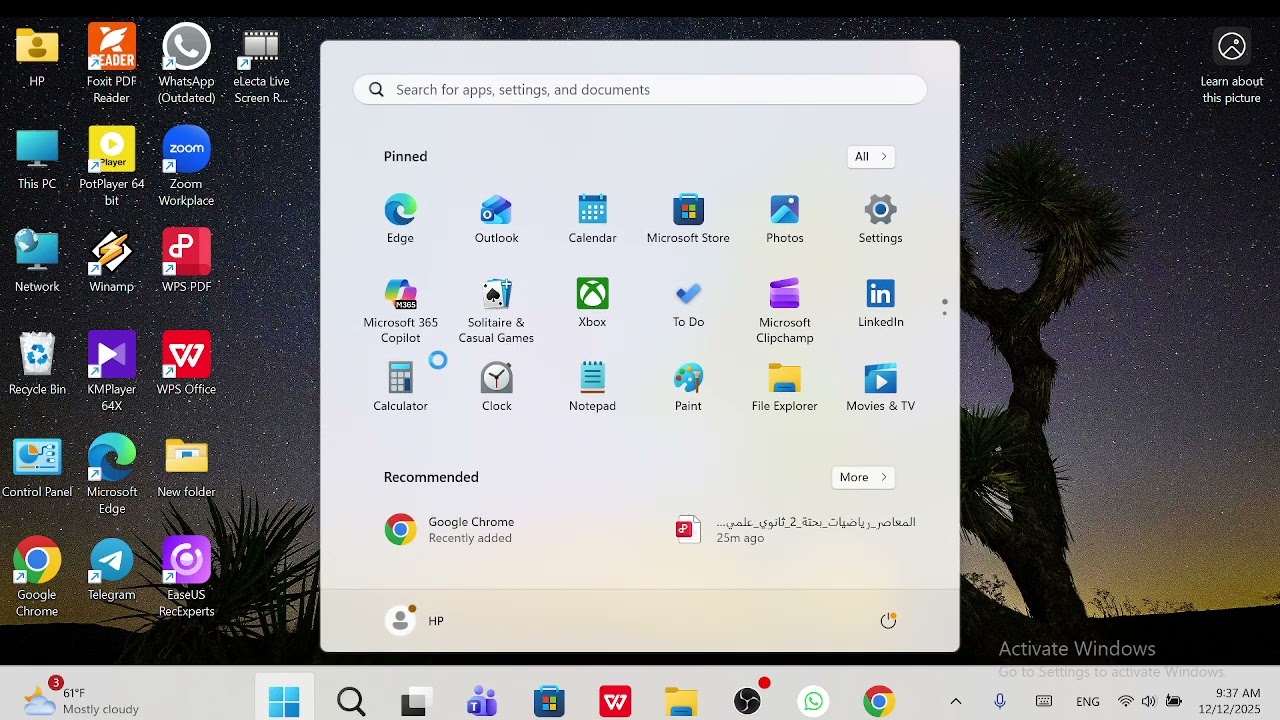Open Settings from the pinned apps
The width and height of the screenshot is (1280, 720).
[880, 219]
